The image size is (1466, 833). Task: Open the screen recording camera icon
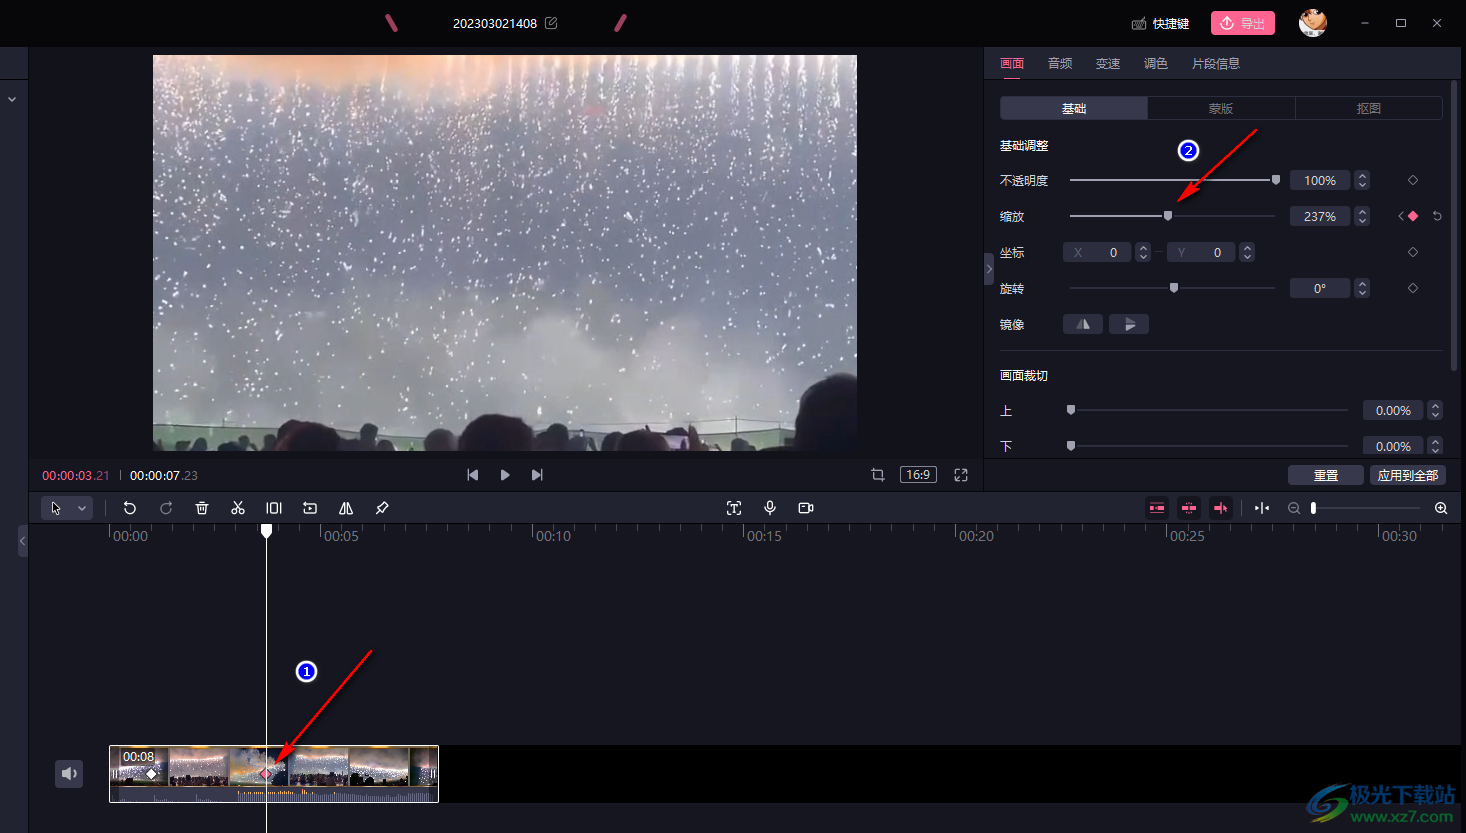806,508
